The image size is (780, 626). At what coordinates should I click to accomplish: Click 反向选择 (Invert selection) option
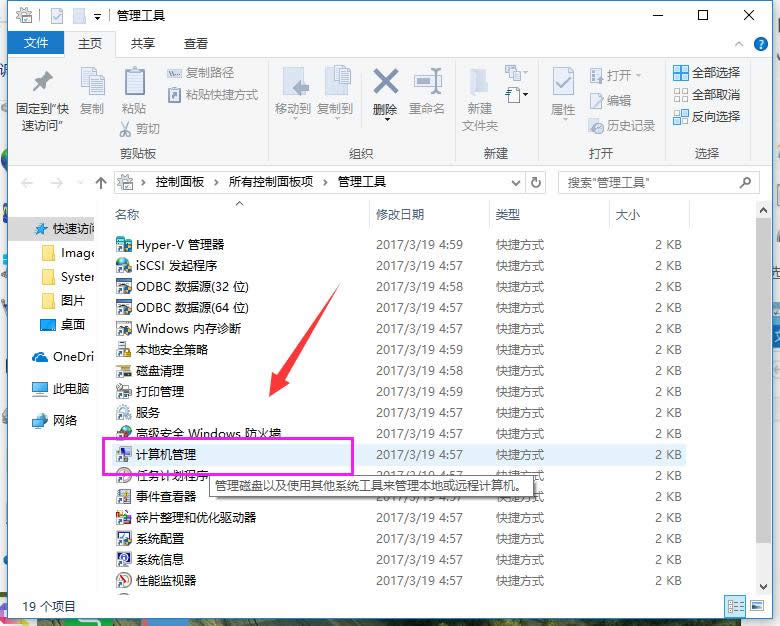[707, 117]
